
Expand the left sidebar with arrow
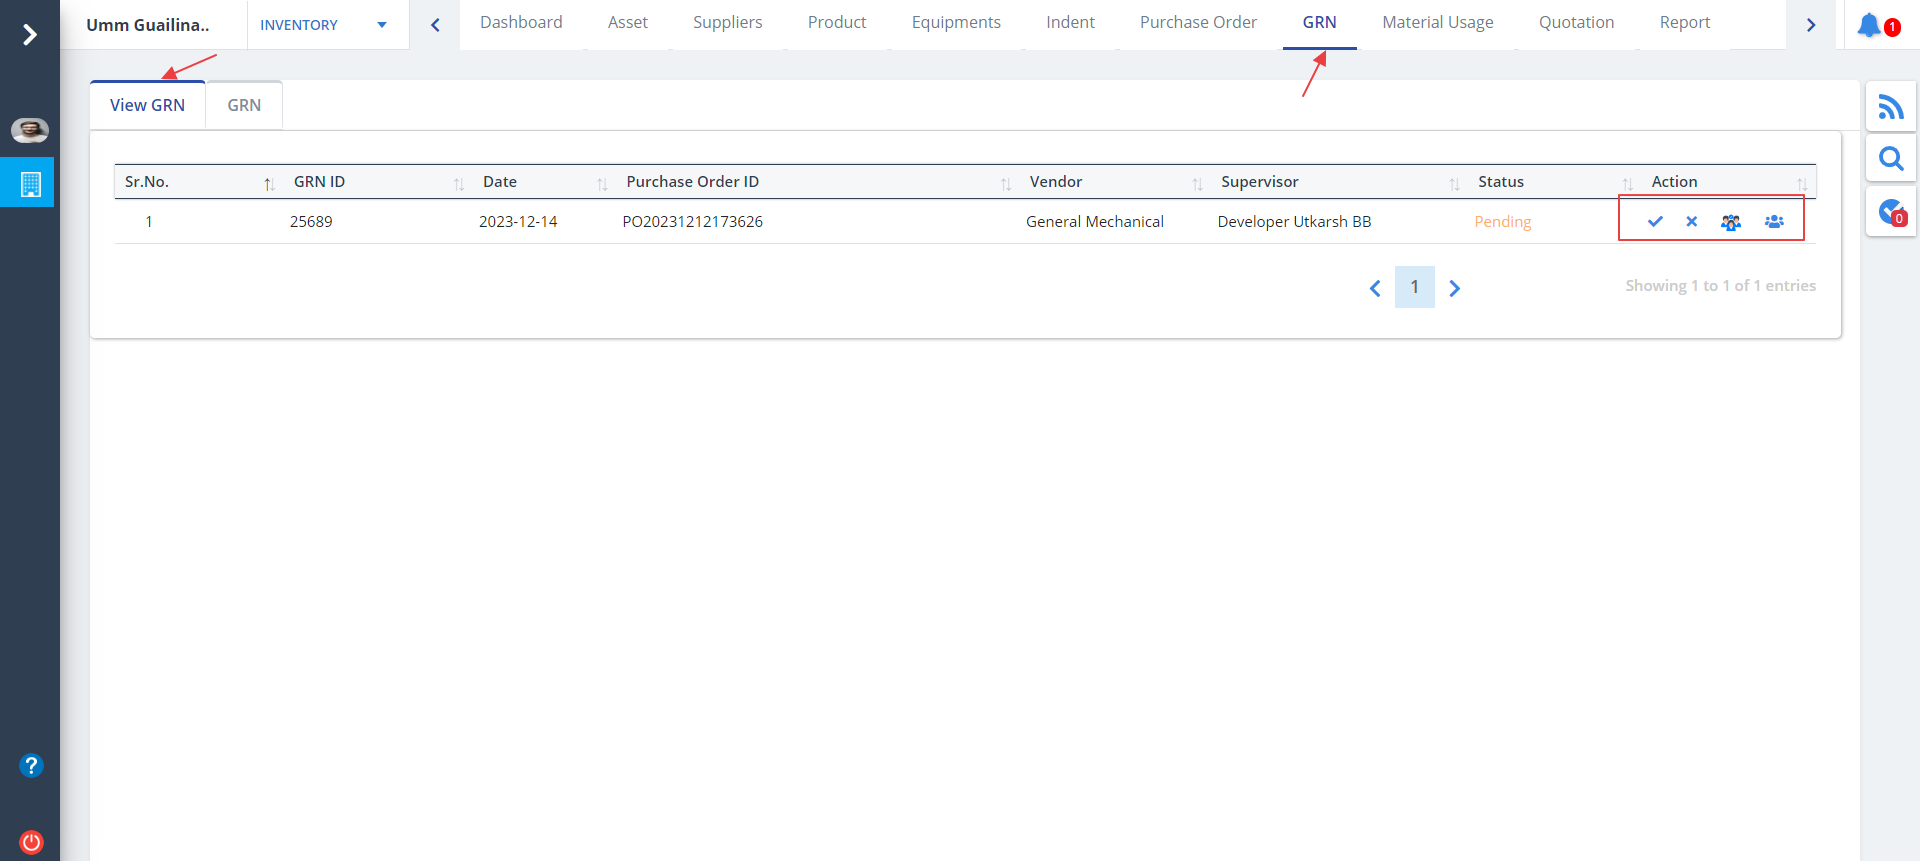(30, 35)
